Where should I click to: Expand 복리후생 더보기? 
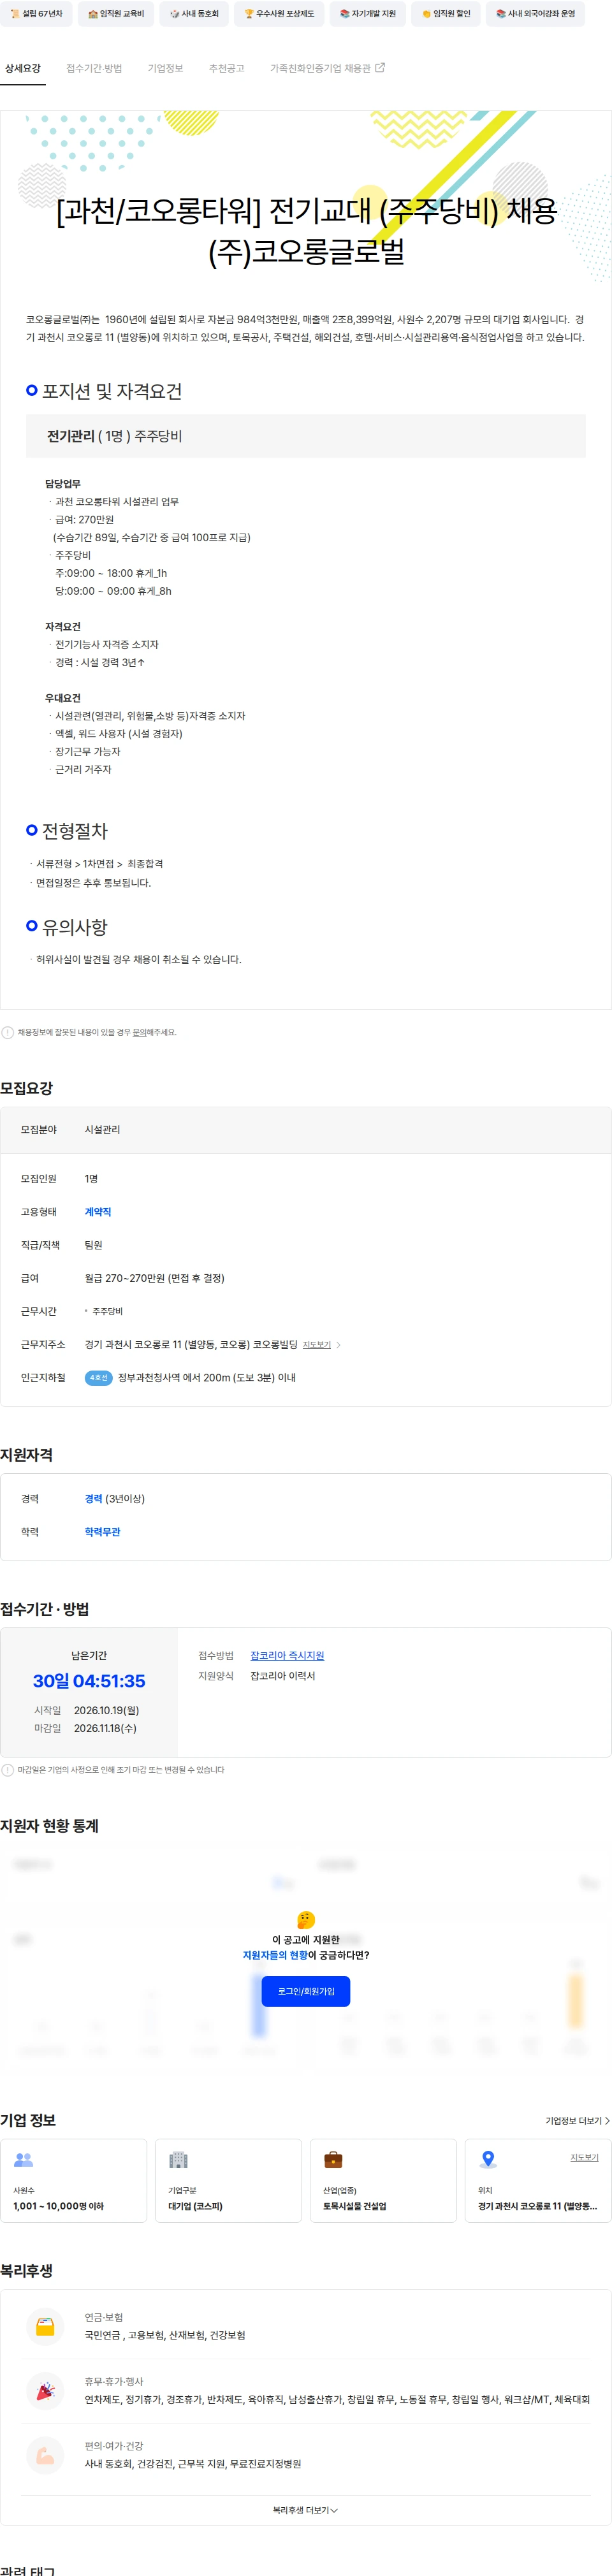point(305,2510)
